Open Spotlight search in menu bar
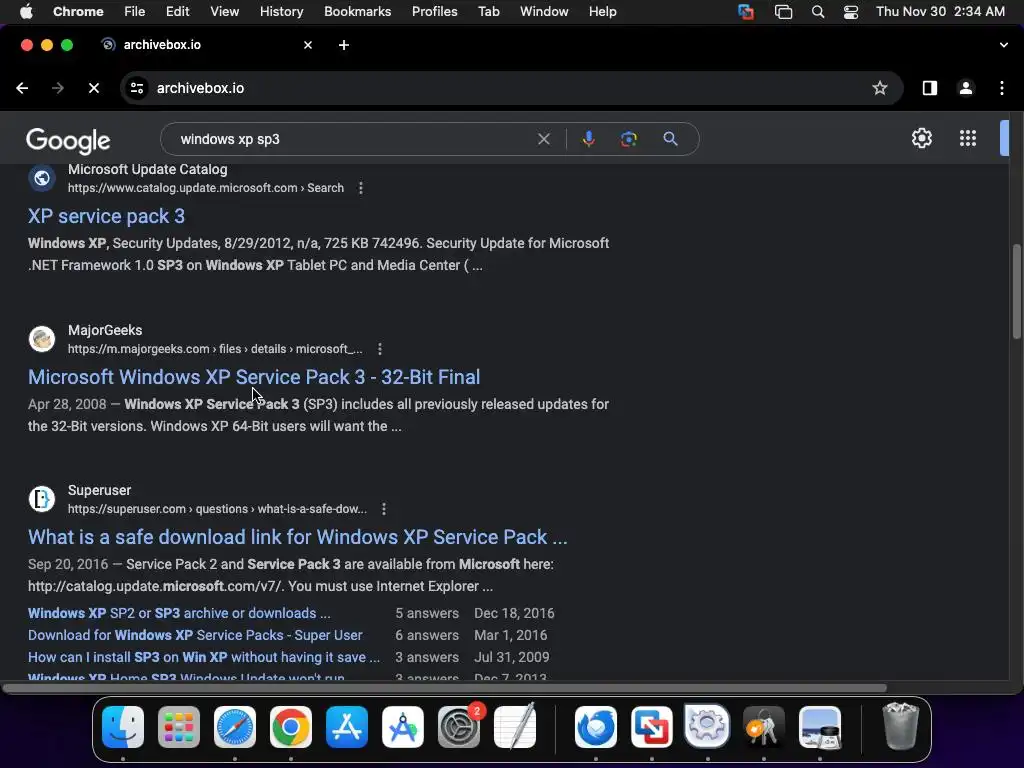This screenshot has width=1024, height=768. pos(818,12)
